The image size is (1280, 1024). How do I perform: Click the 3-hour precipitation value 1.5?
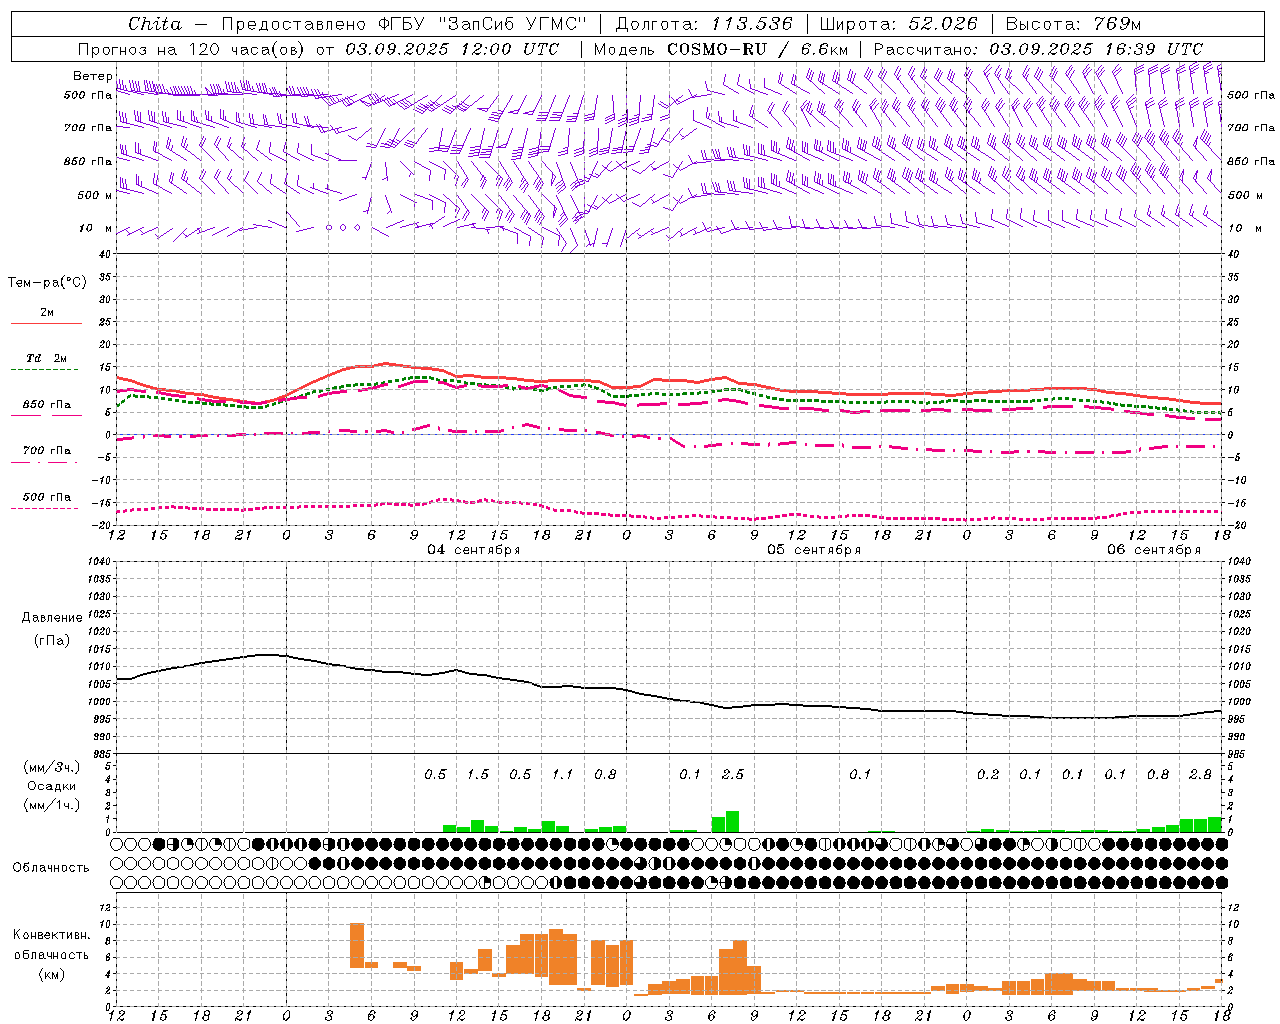coord(478,775)
